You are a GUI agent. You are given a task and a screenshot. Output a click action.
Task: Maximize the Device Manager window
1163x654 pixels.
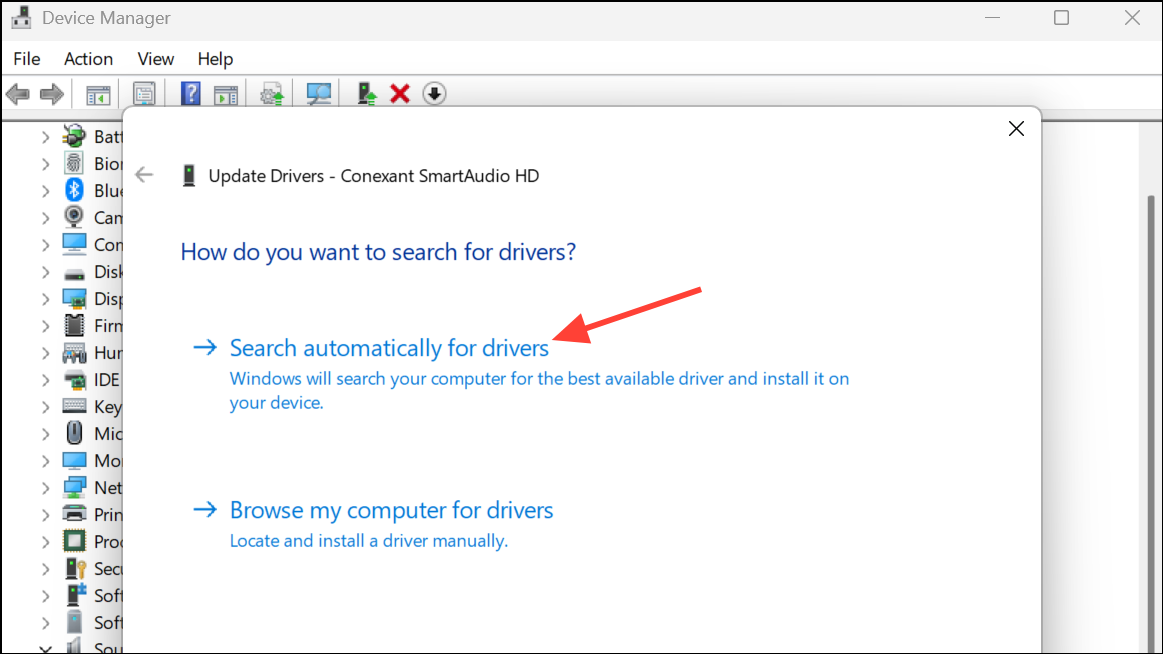click(x=1061, y=18)
